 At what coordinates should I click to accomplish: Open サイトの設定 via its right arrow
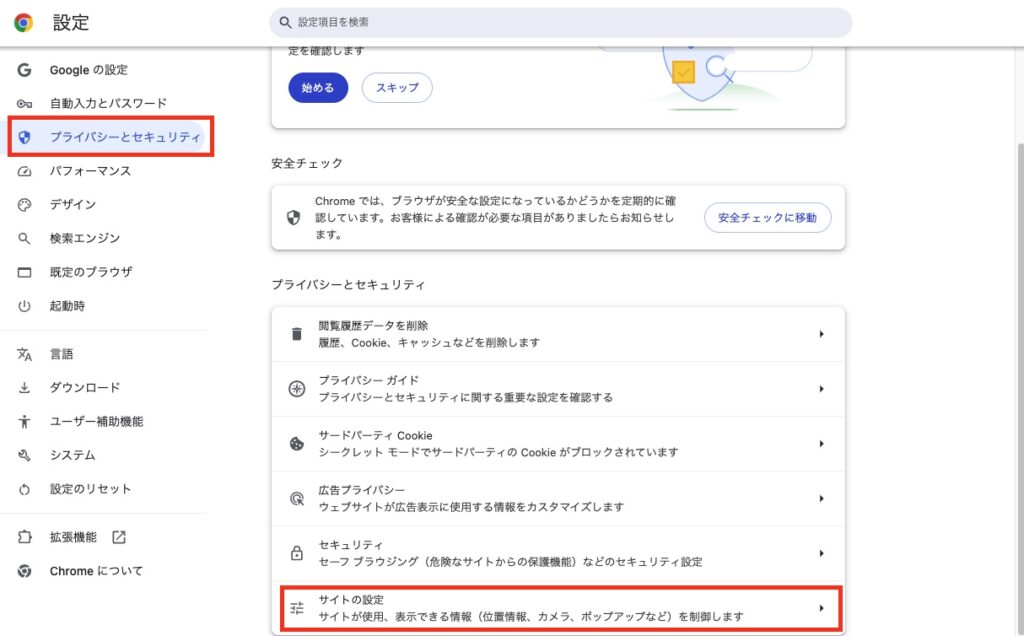point(821,608)
